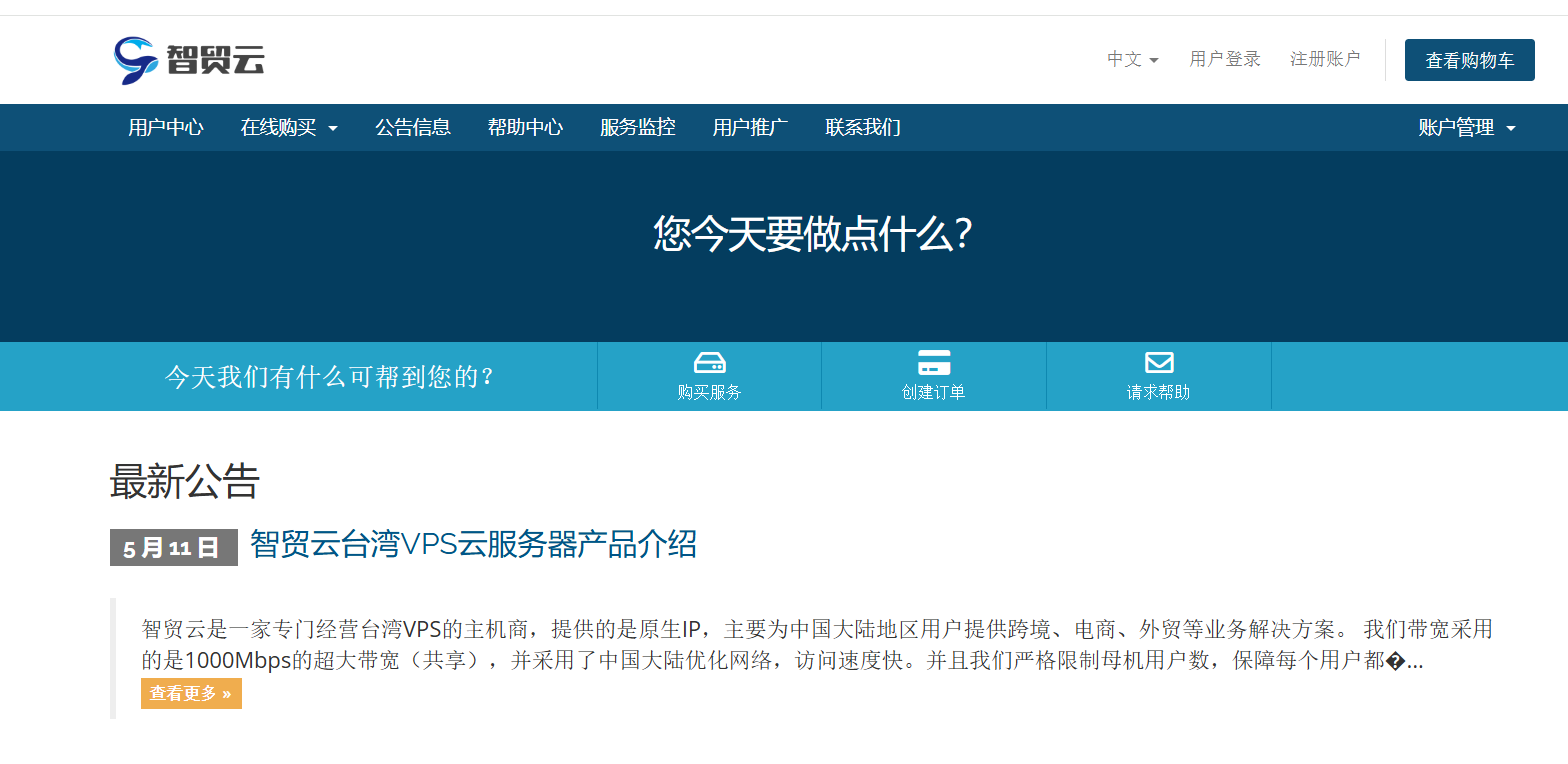Click the 5月11日 date badge
This screenshot has width=1568, height=764.
coord(173,548)
